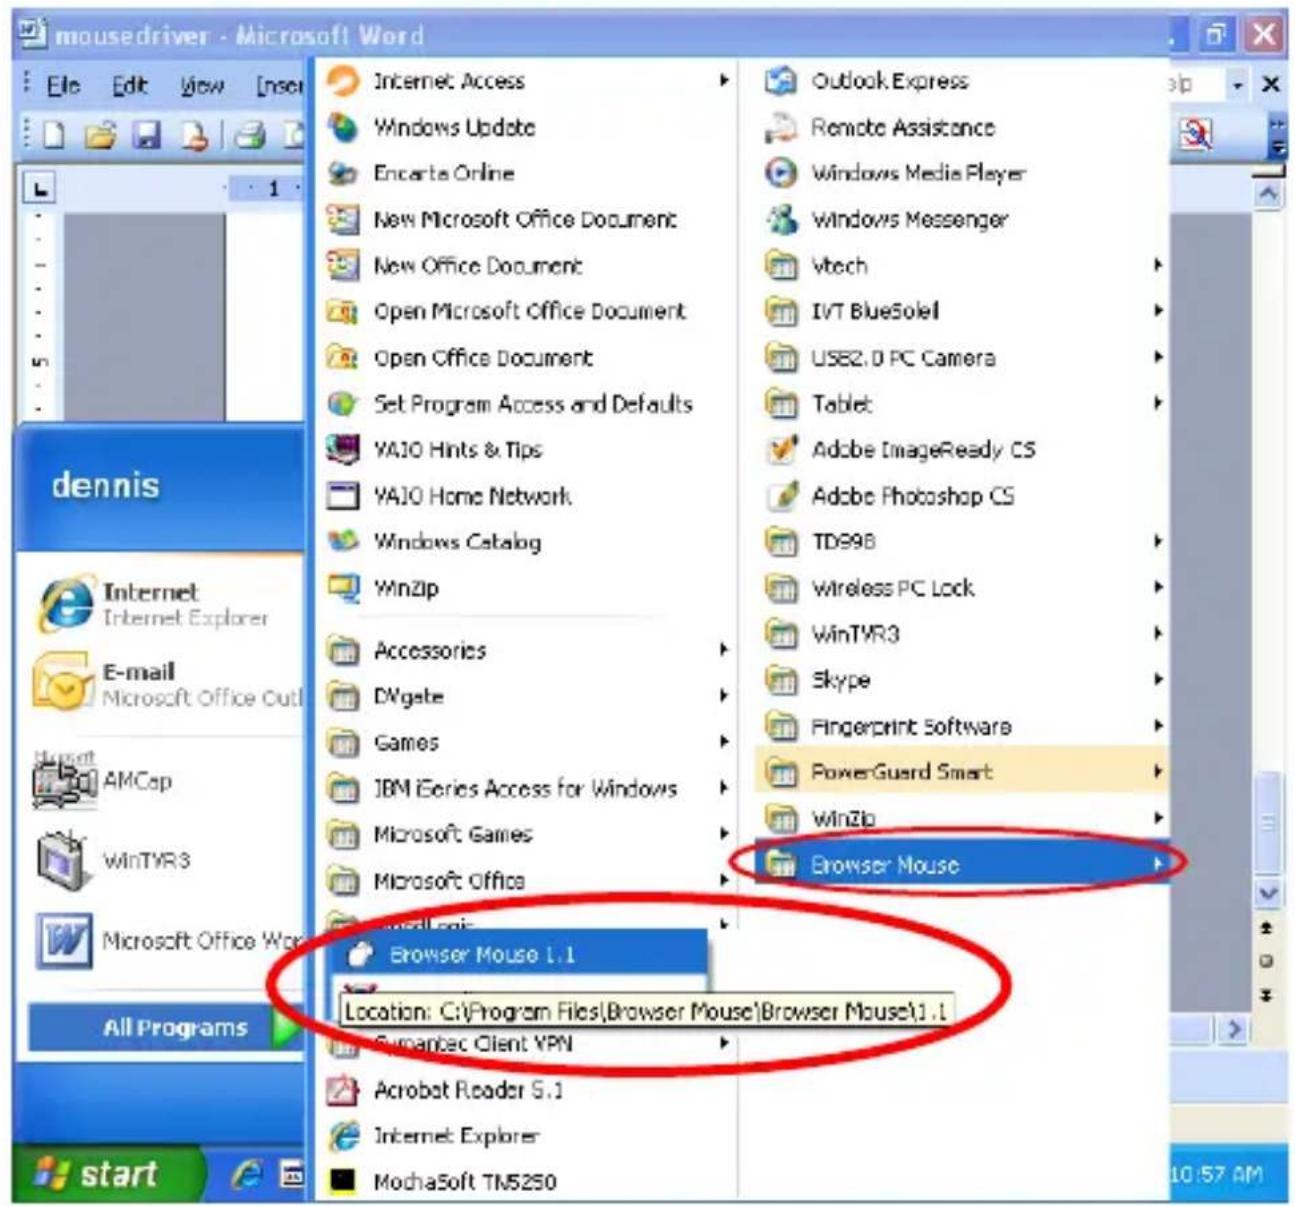Click Word vertical scrollbar down arrow
1295x1206 pixels.
[1268, 892]
